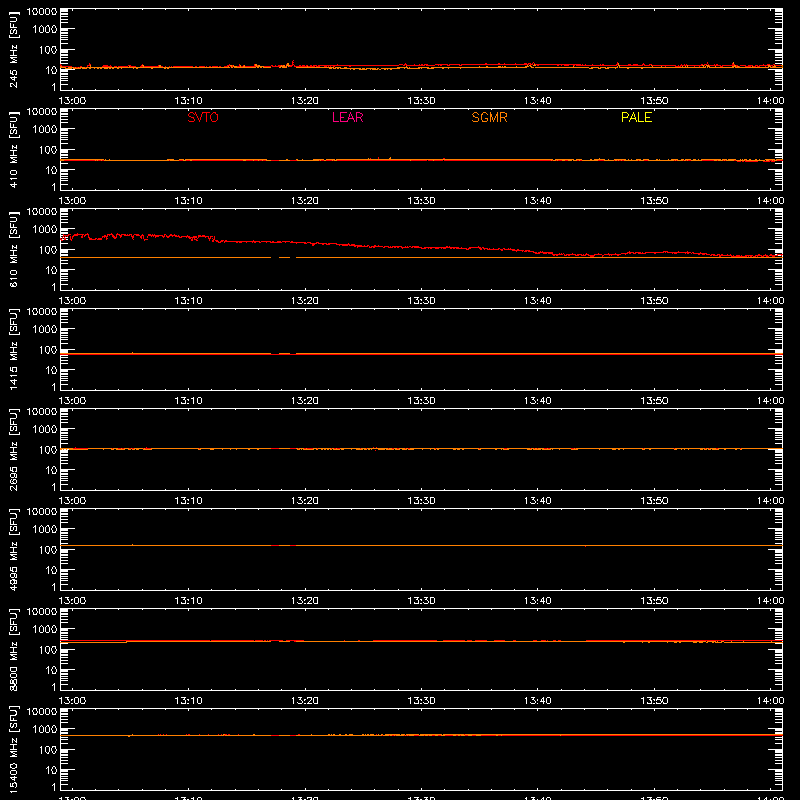The width and height of the screenshot is (800, 800).
Task: Click the 410 MHz [SFU] axis title
Action: tap(13, 149)
